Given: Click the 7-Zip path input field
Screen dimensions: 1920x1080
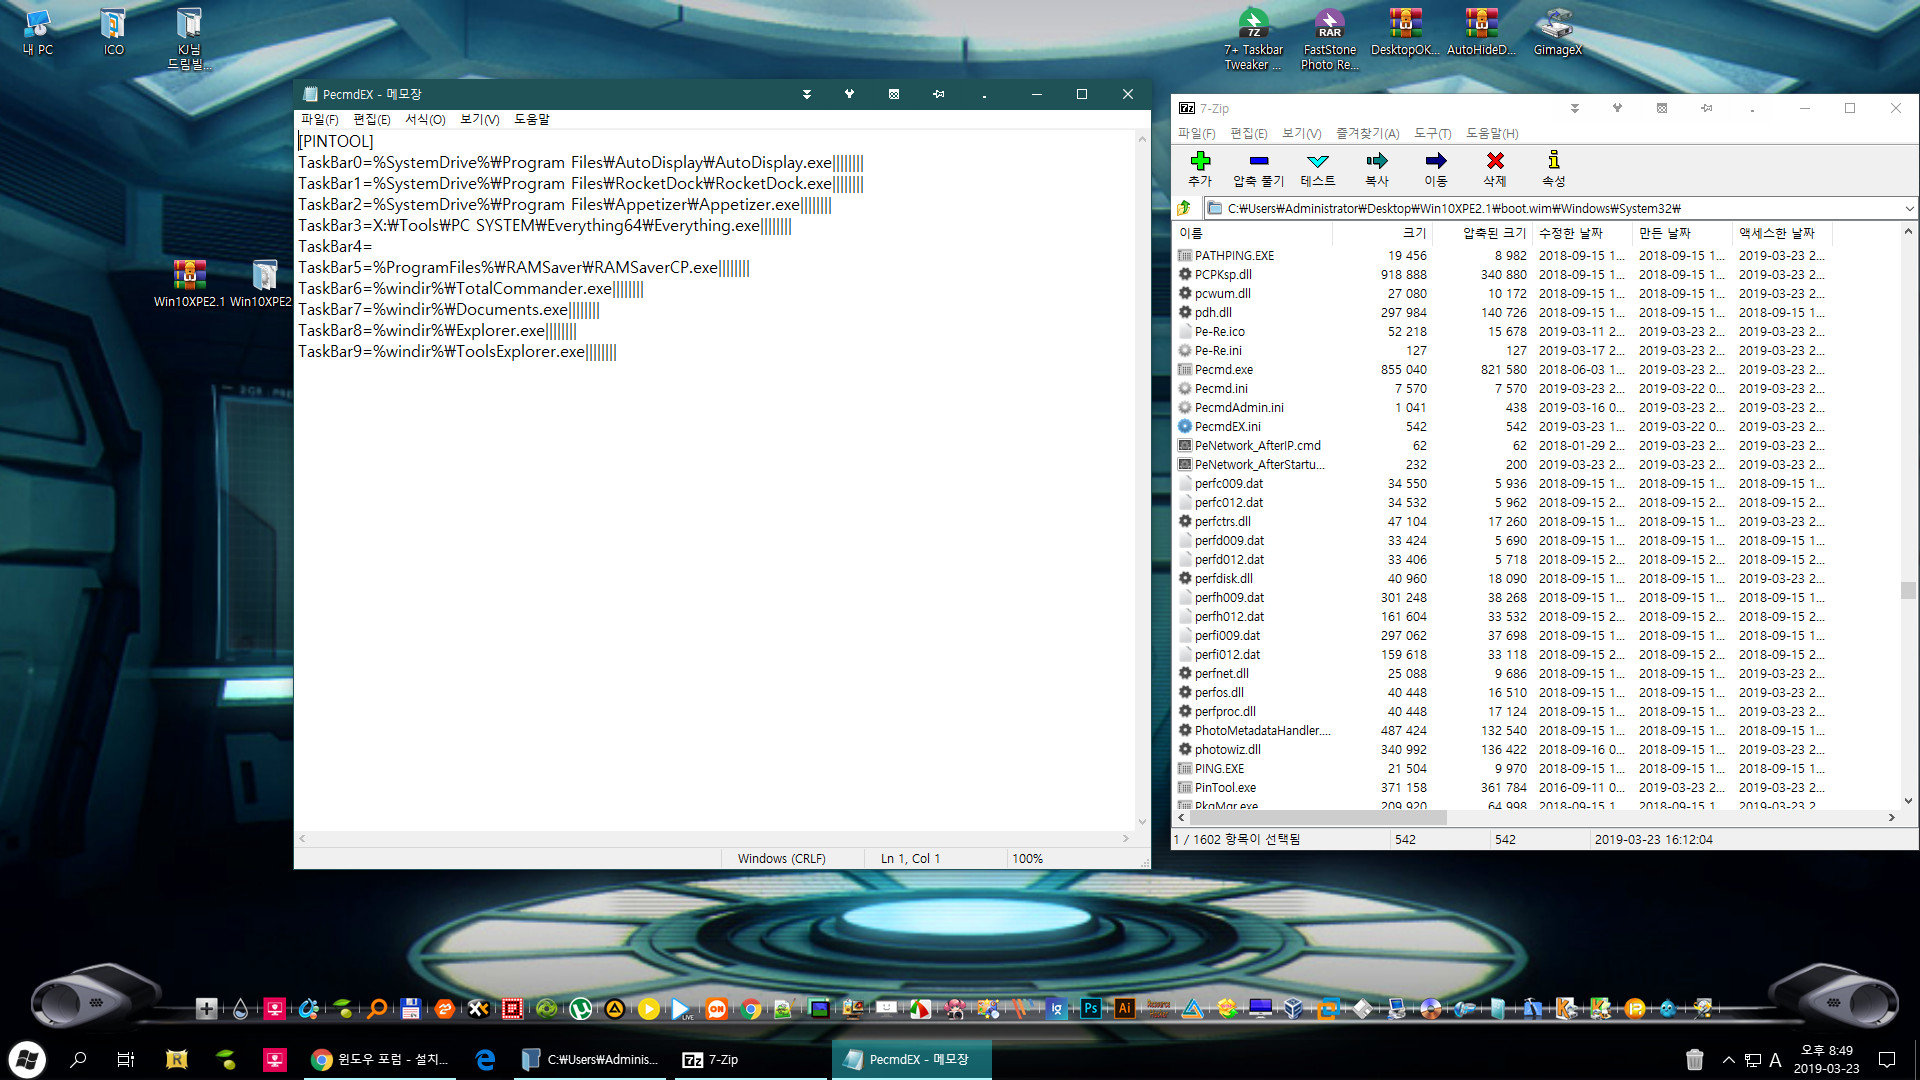Looking at the screenshot, I should pyautogui.click(x=1560, y=208).
